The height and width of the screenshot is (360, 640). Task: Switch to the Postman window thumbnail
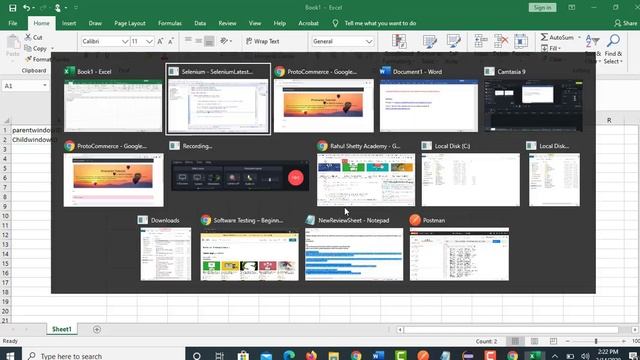[x=459, y=254]
